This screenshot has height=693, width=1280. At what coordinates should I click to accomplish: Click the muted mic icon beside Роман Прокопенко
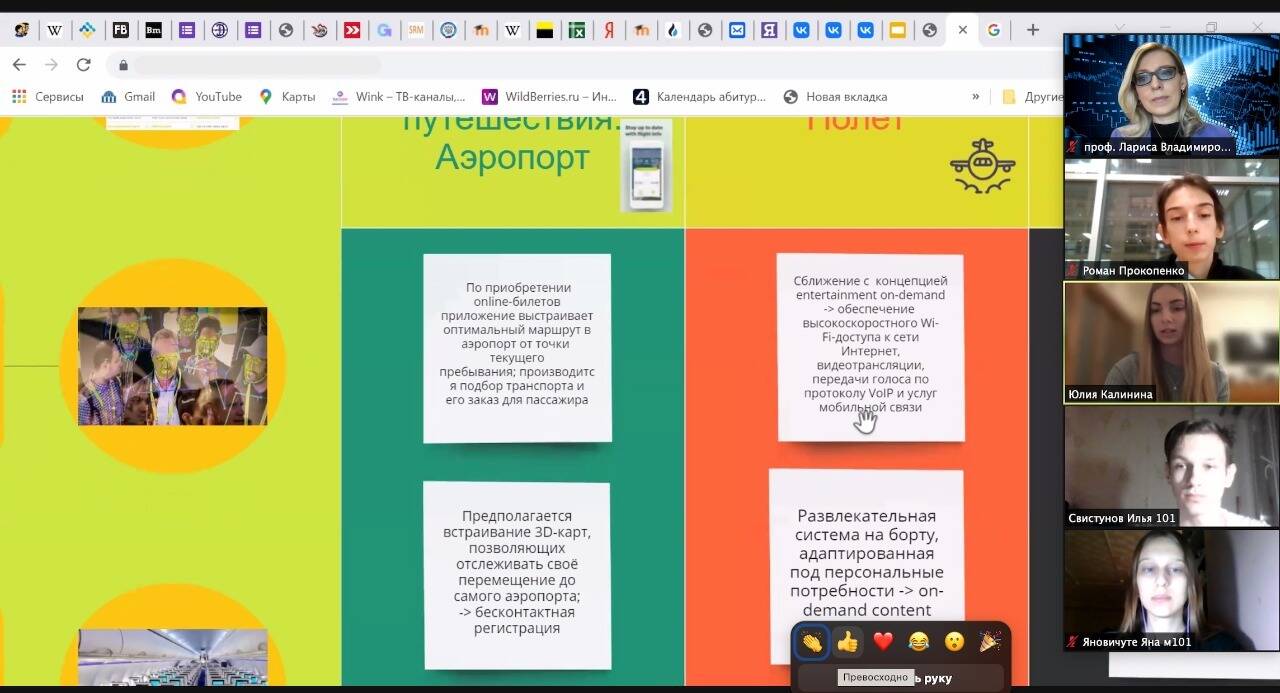point(1073,270)
